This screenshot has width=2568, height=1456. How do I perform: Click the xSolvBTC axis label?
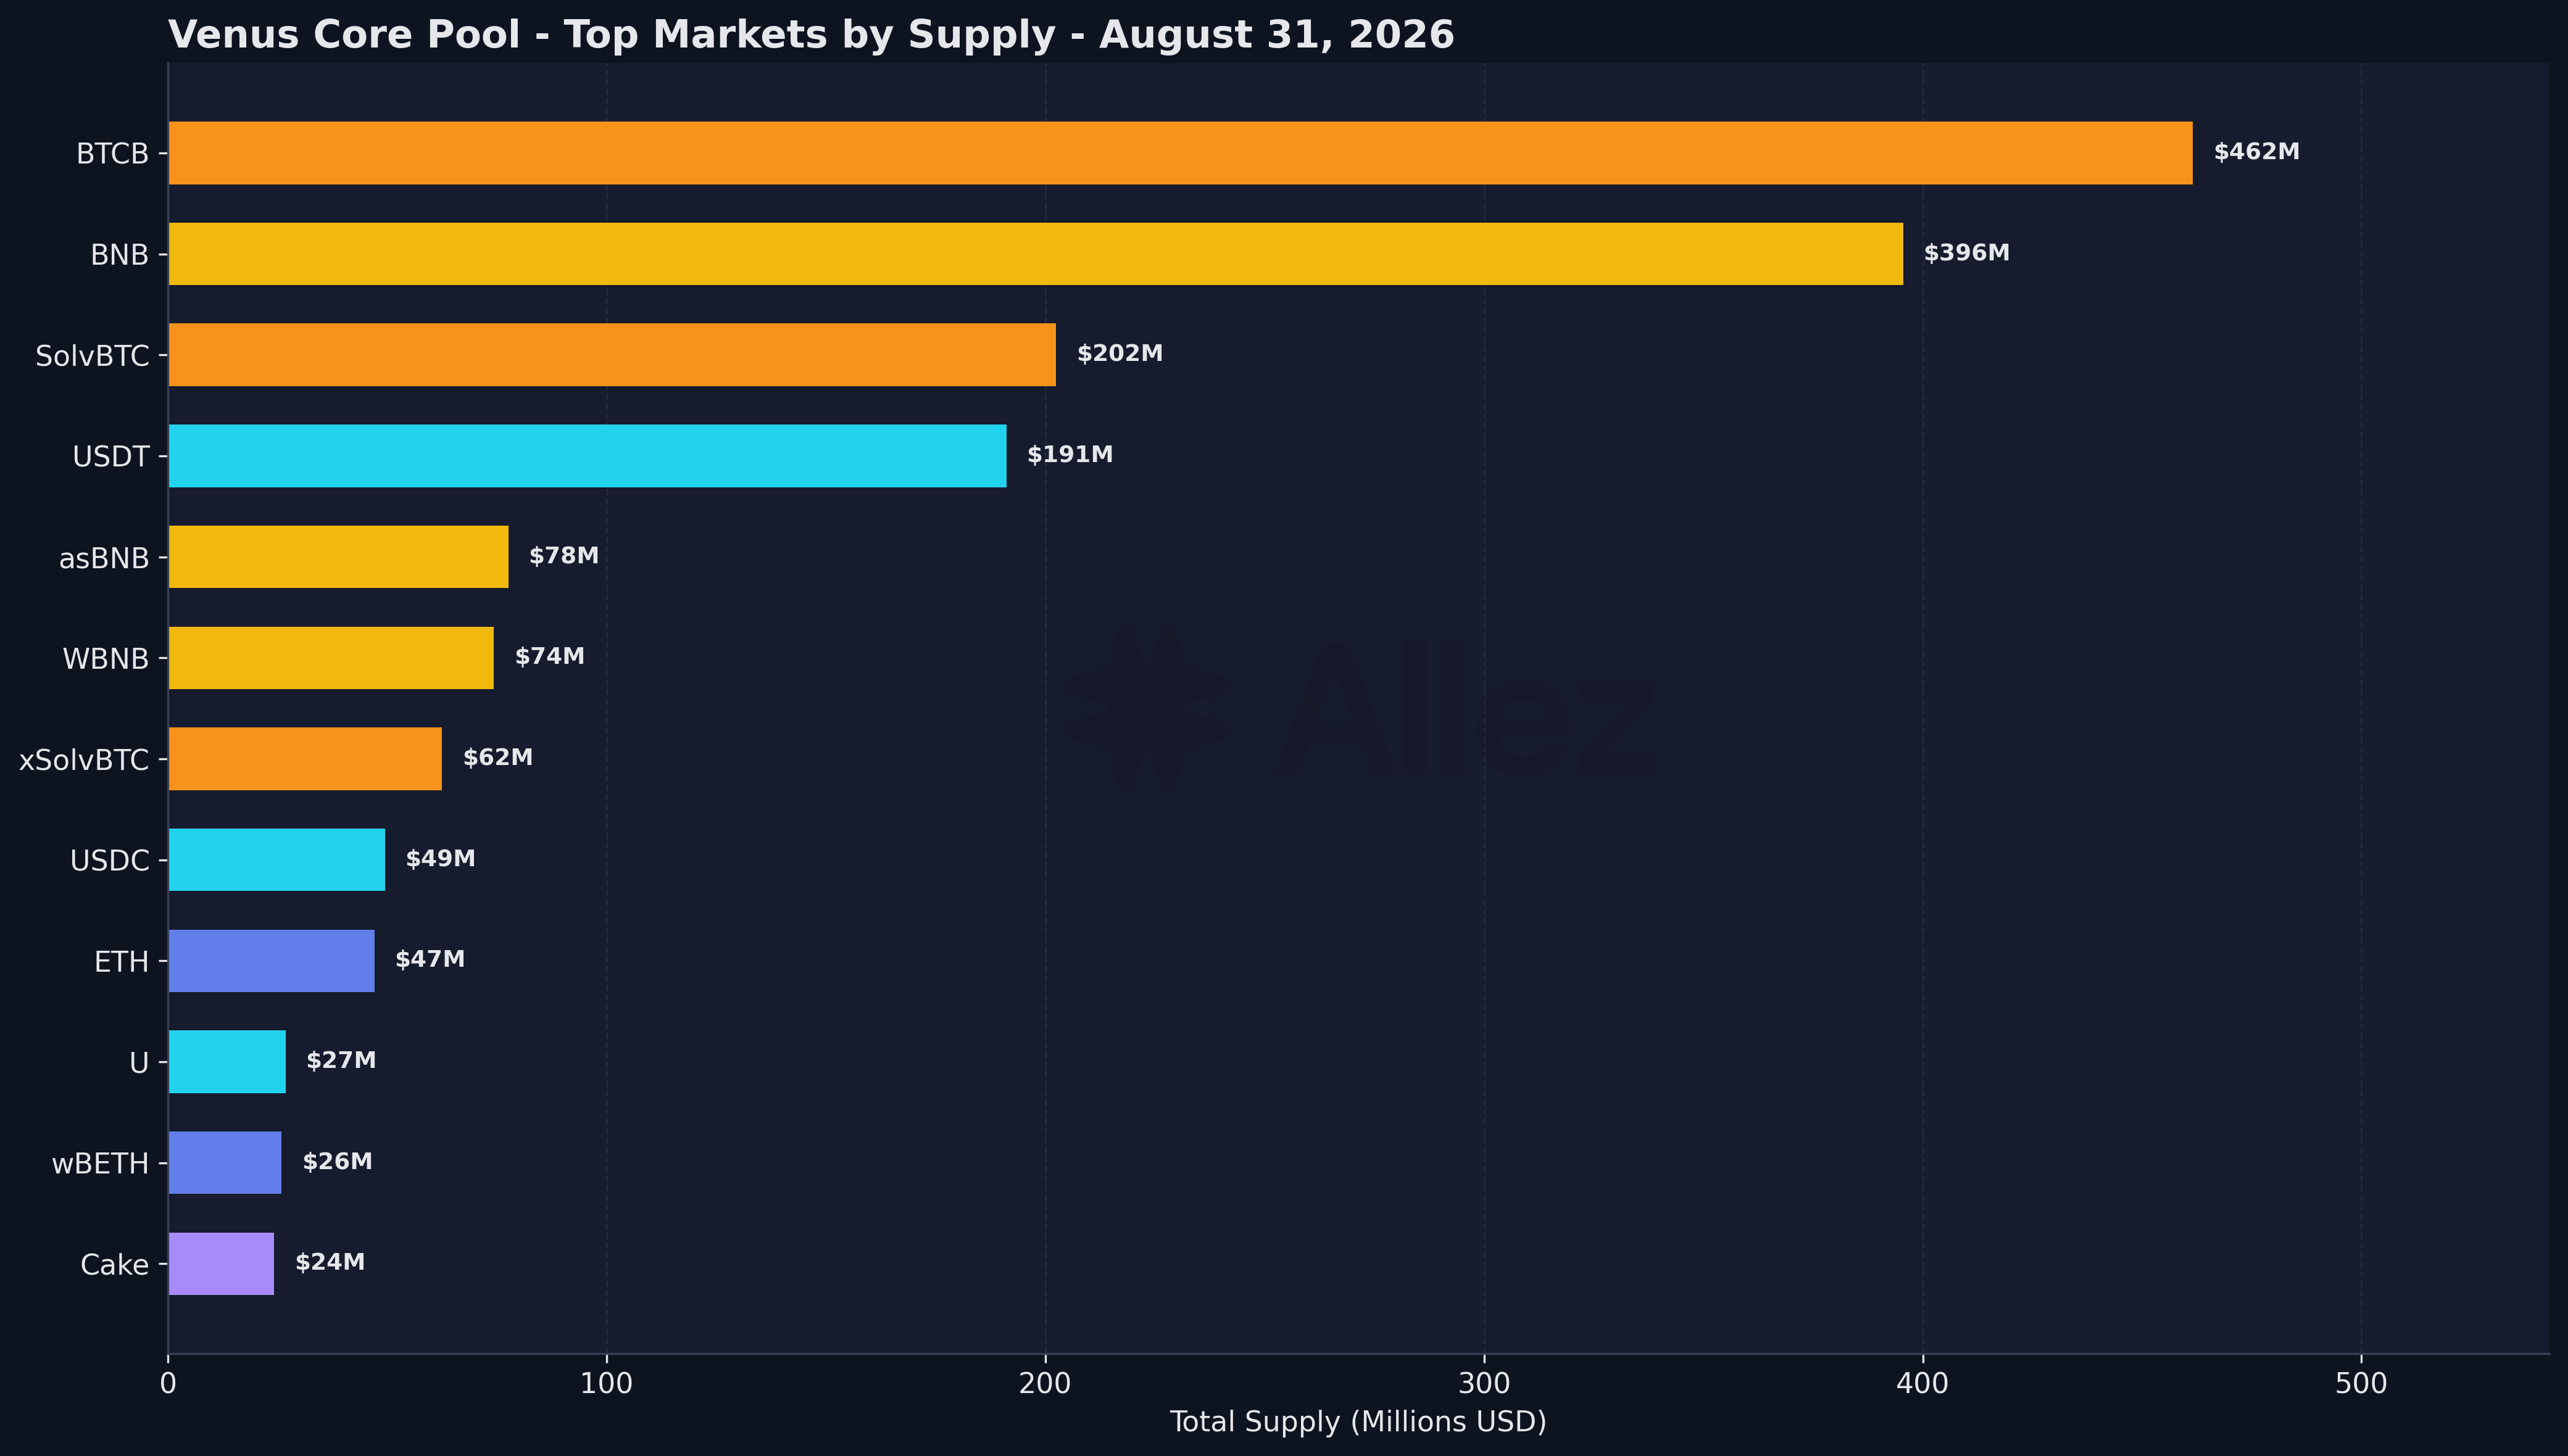click(x=84, y=760)
